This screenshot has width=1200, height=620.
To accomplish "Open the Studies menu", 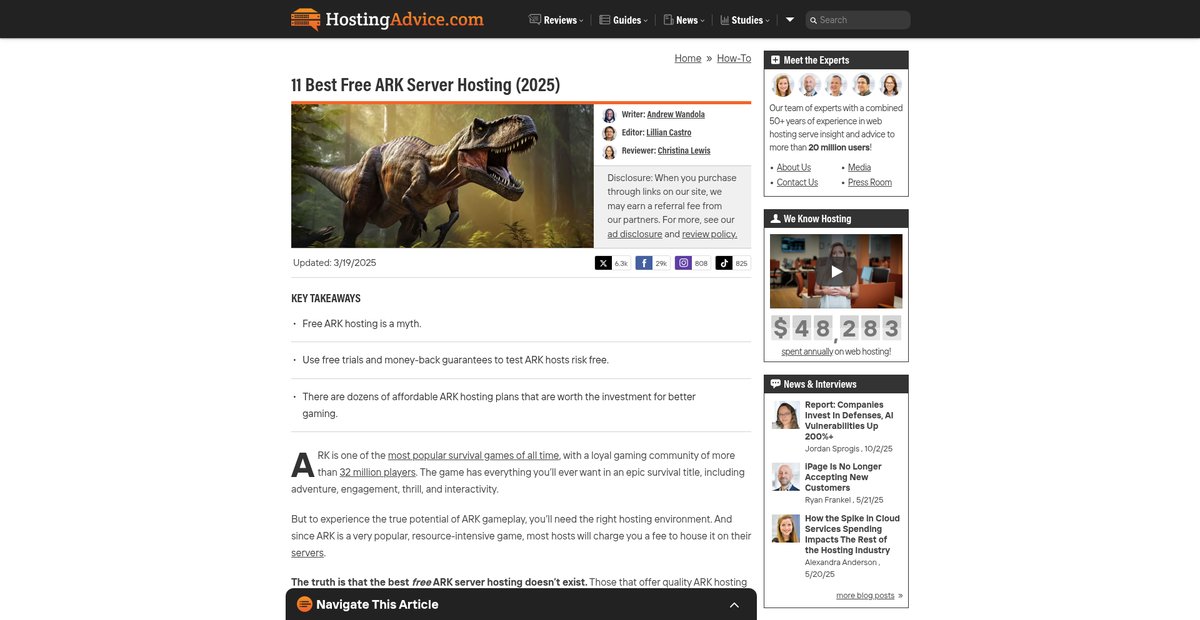I will [x=745, y=20].
